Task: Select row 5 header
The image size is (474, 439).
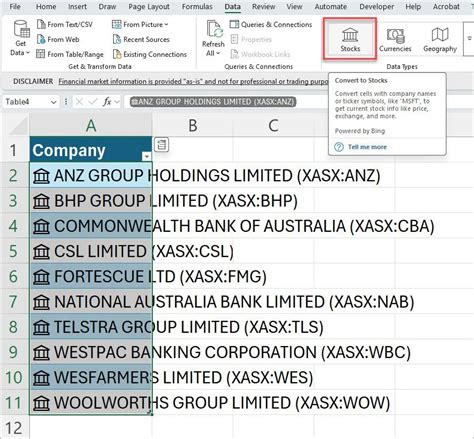Action: point(14,251)
